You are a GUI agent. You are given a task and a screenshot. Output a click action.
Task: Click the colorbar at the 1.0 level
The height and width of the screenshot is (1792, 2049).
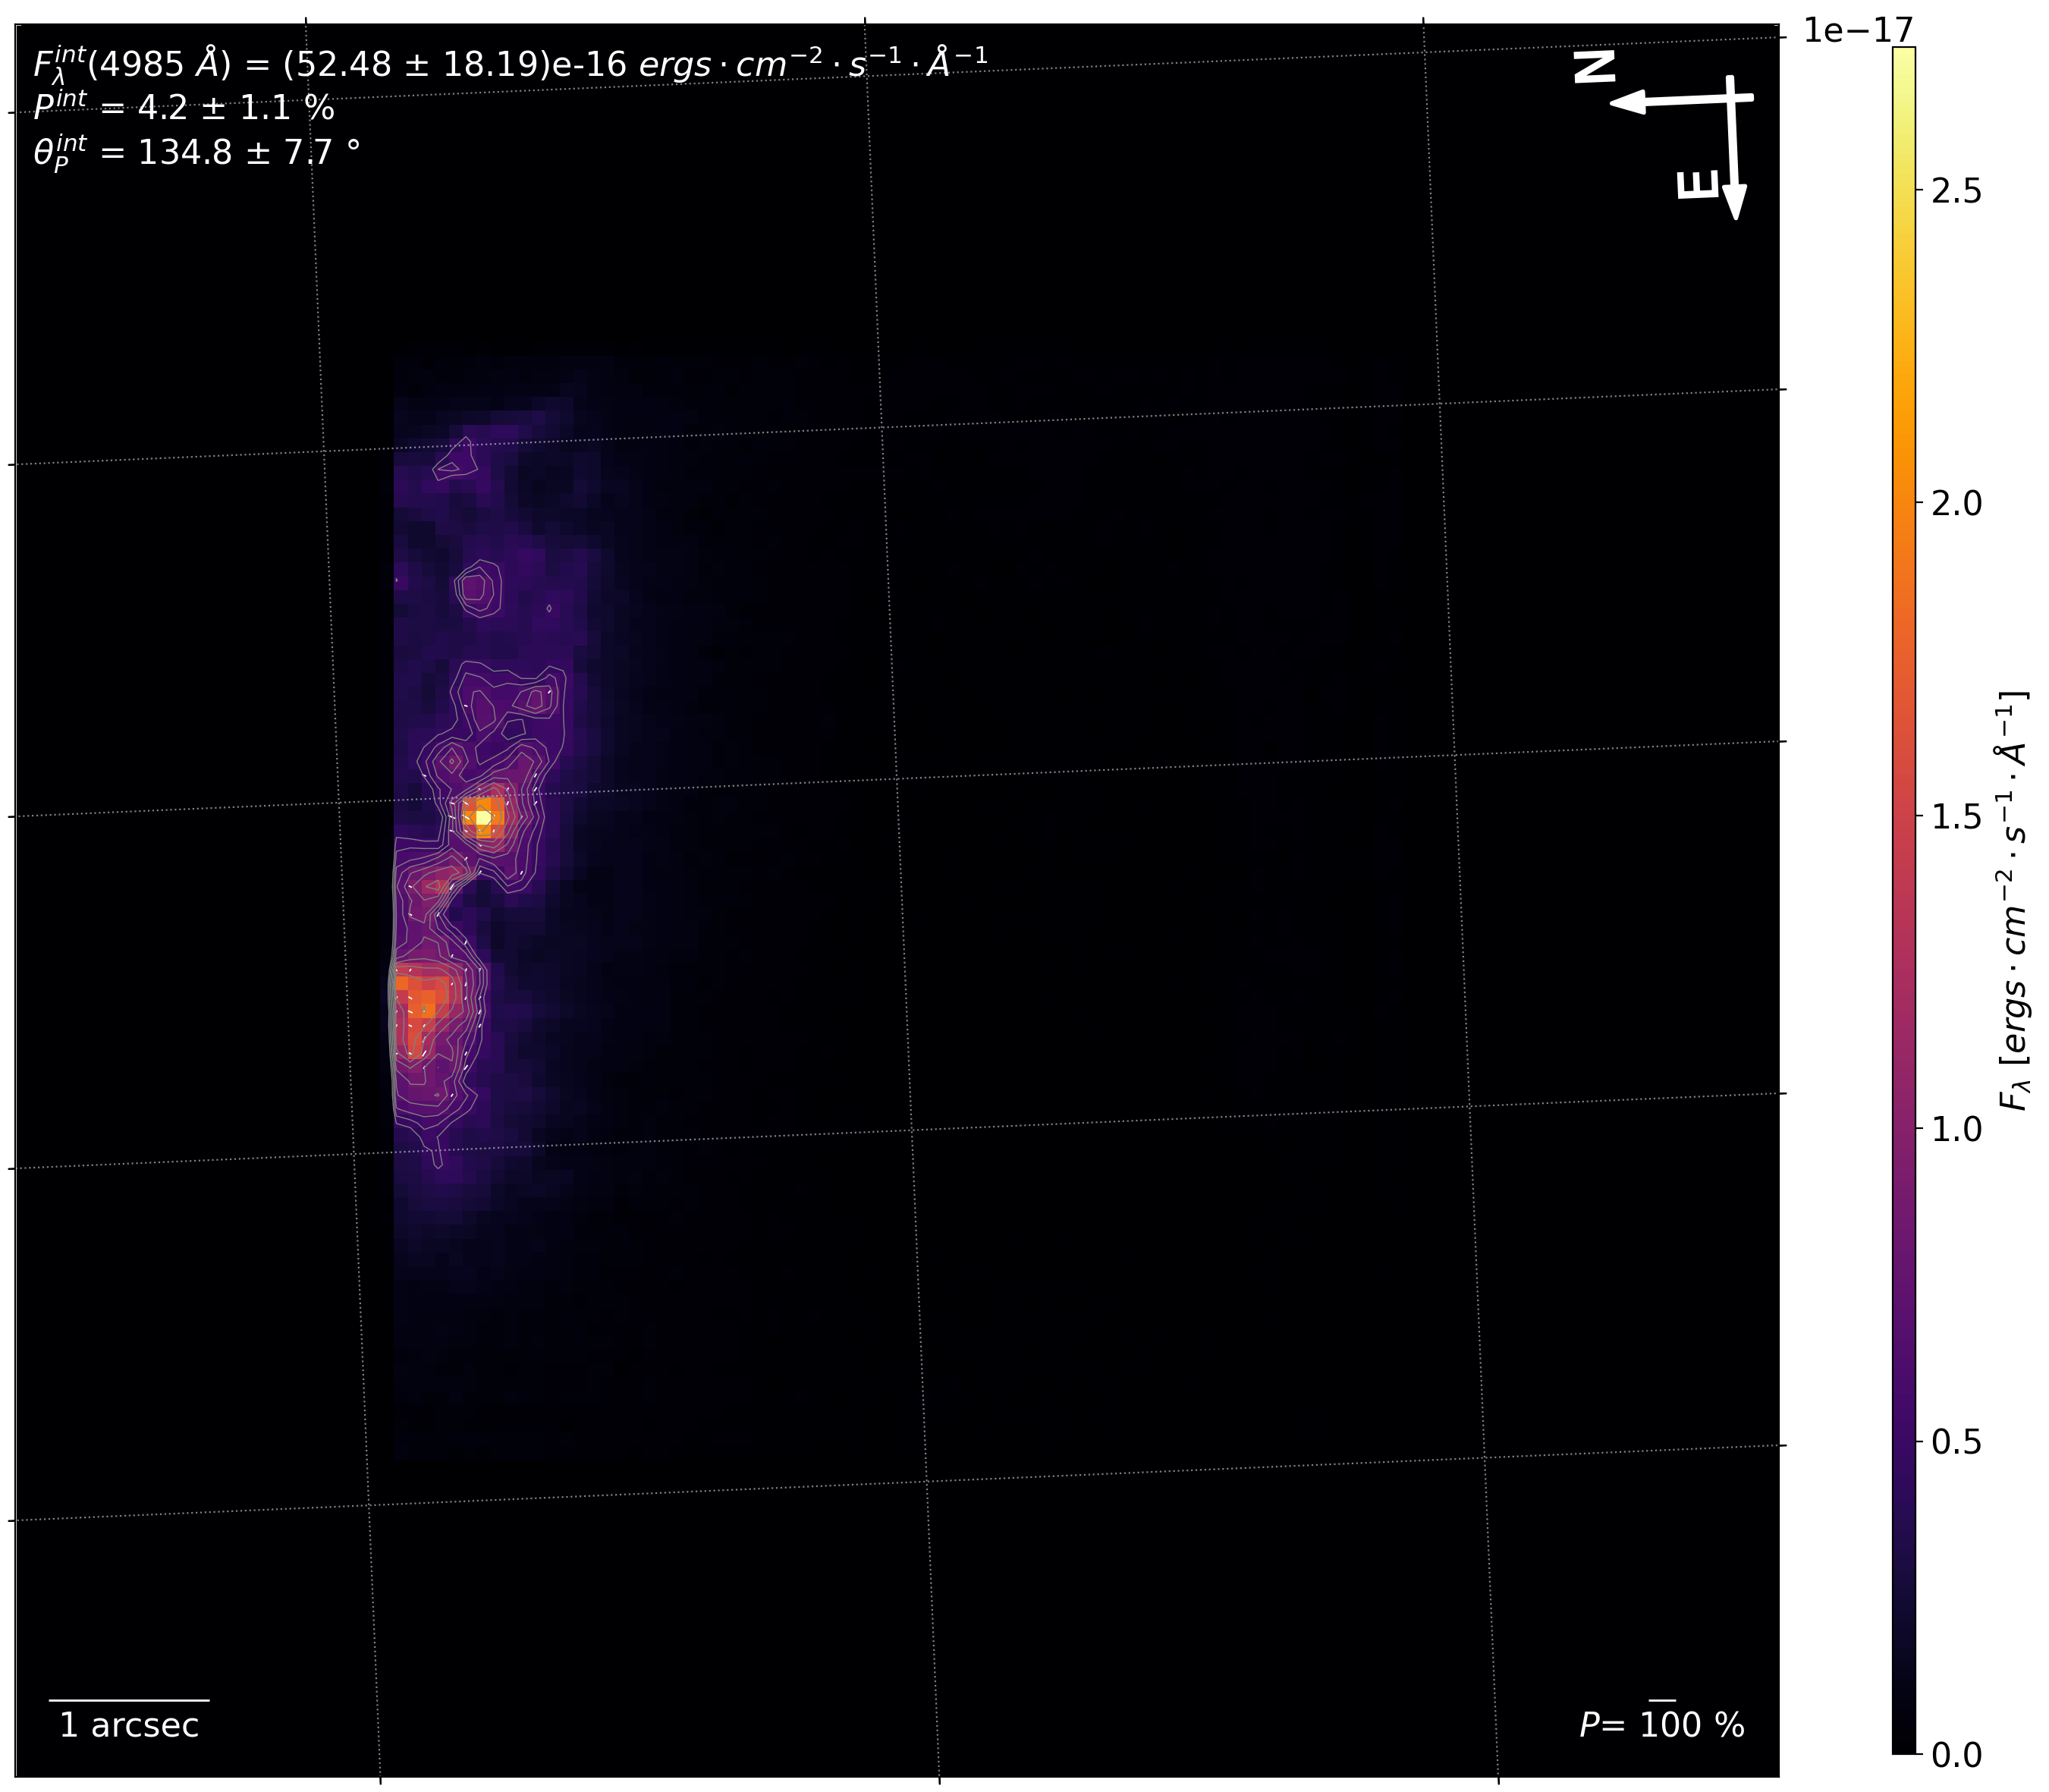coord(1903,1128)
